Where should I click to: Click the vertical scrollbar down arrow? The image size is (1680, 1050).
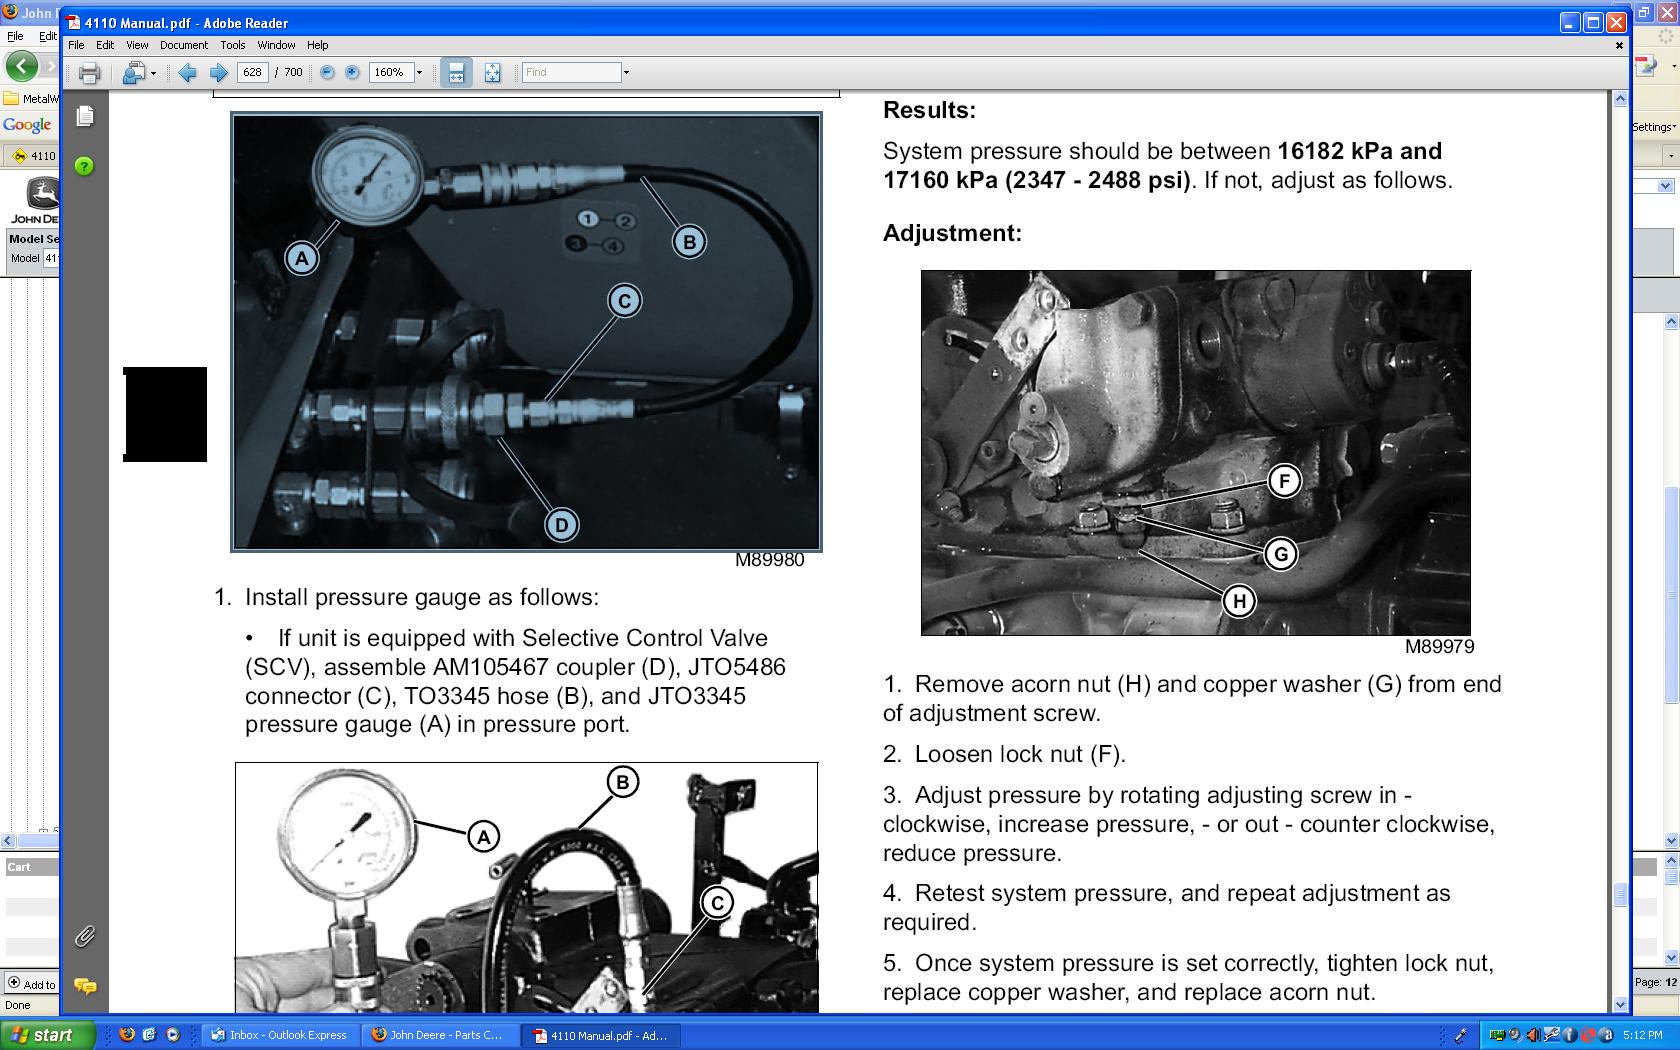point(1620,1004)
